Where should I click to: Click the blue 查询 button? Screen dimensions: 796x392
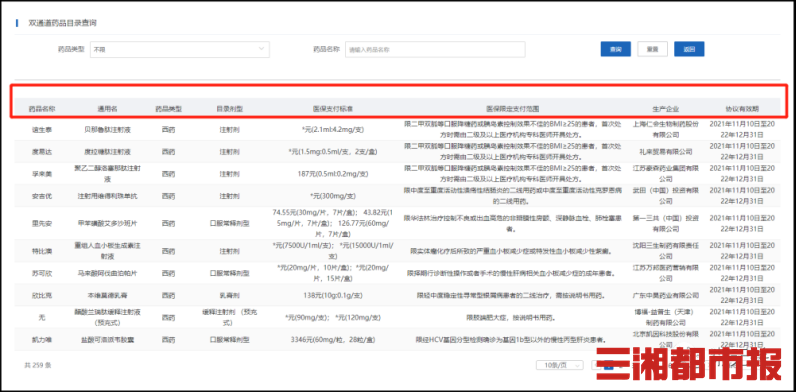click(615, 49)
